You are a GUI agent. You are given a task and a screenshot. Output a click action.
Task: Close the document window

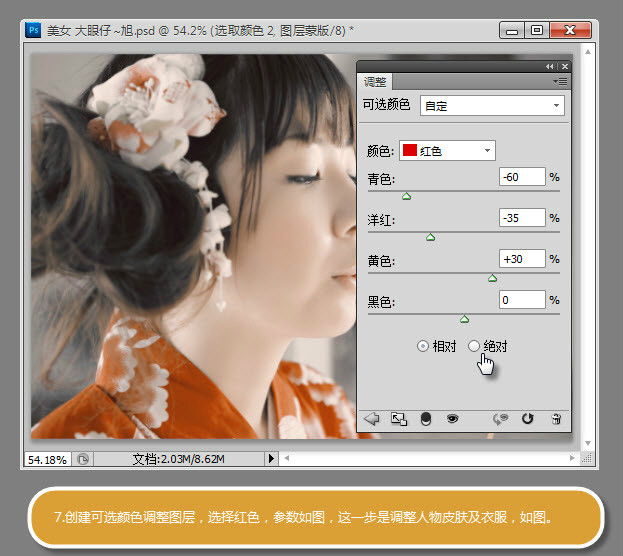pyautogui.click(x=571, y=30)
